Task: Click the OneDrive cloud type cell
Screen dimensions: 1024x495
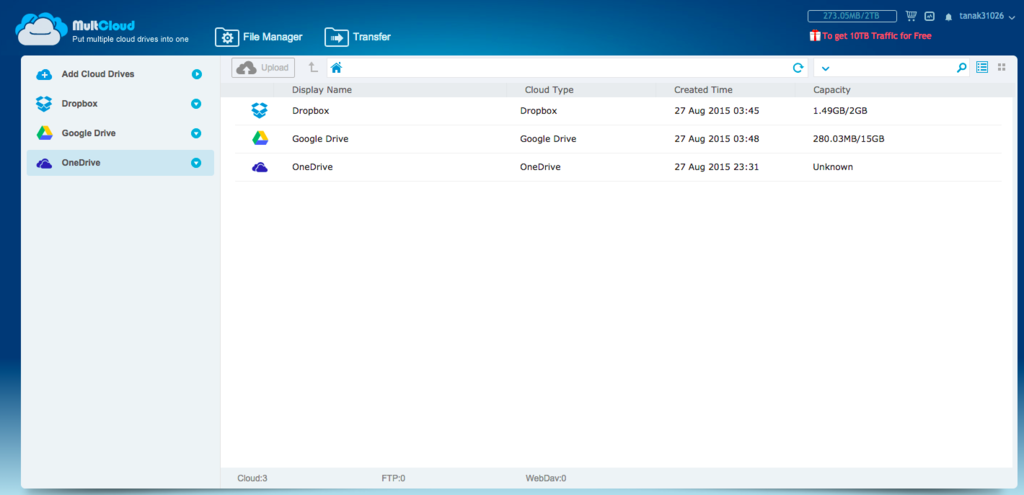Action: (x=541, y=167)
